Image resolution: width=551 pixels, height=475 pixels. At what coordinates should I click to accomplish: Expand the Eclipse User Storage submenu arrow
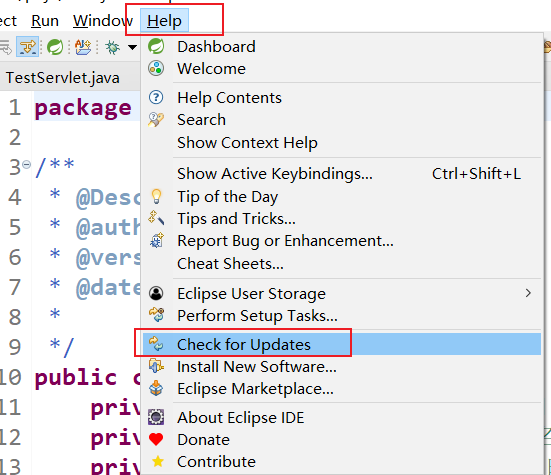[528, 293]
